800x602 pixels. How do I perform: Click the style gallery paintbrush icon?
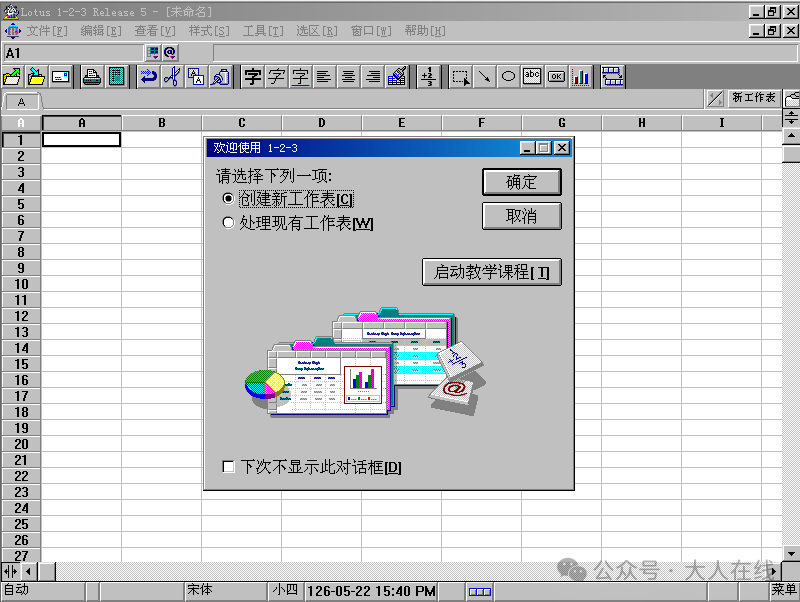[x=397, y=77]
